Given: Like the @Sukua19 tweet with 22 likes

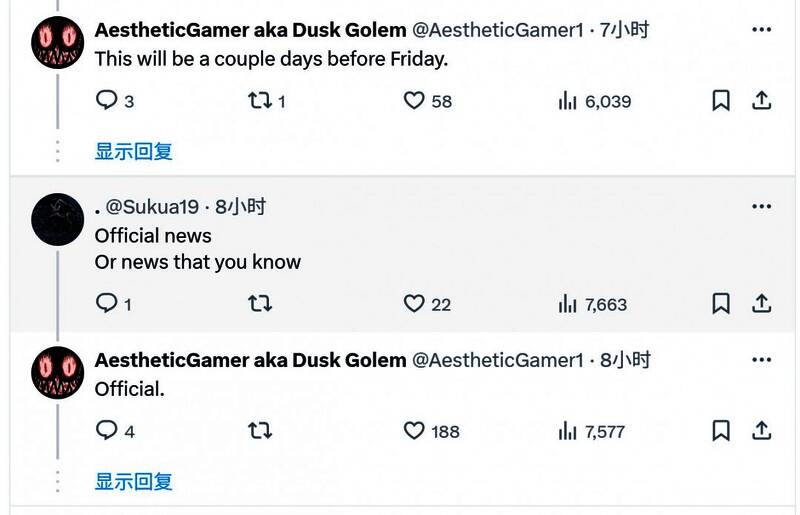Looking at the screenshot, I should pyautogui.click(x=414, y=304).
